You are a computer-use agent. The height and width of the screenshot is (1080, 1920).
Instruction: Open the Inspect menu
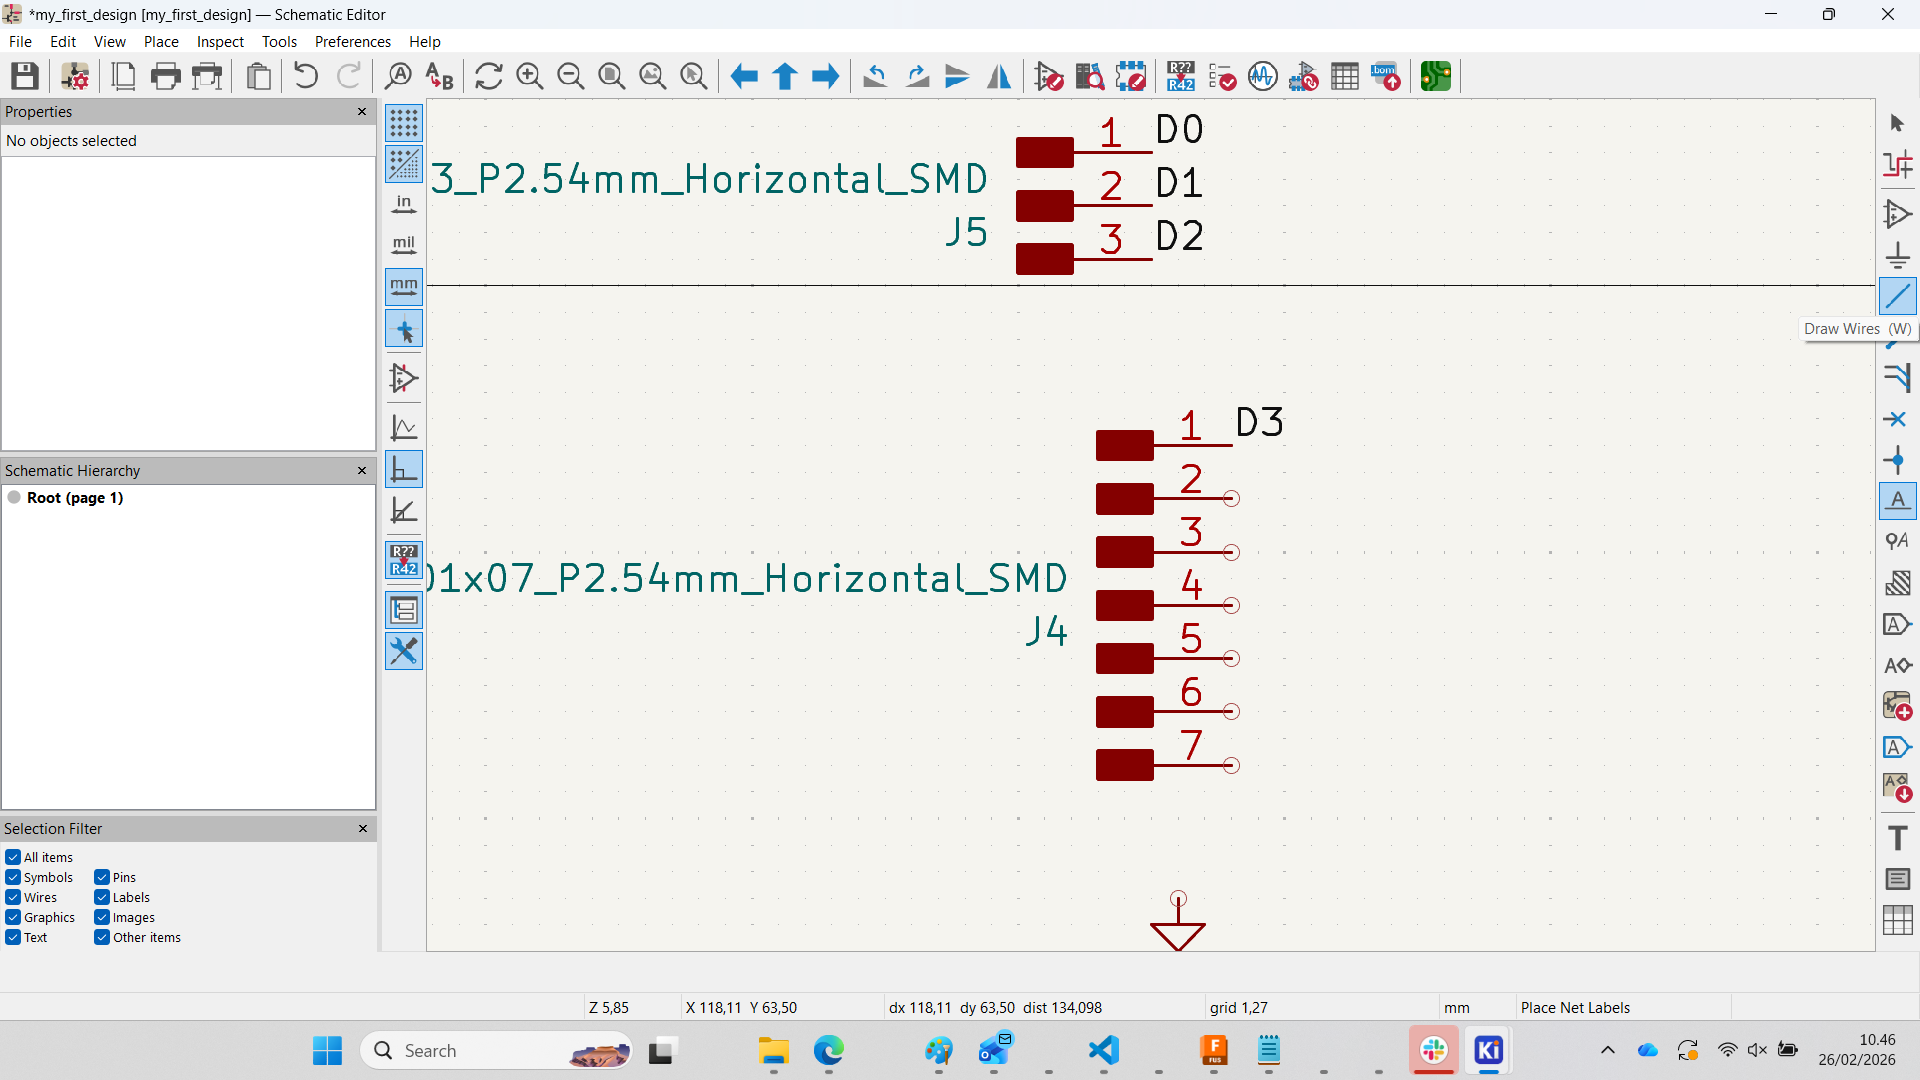tap(220, 42)
